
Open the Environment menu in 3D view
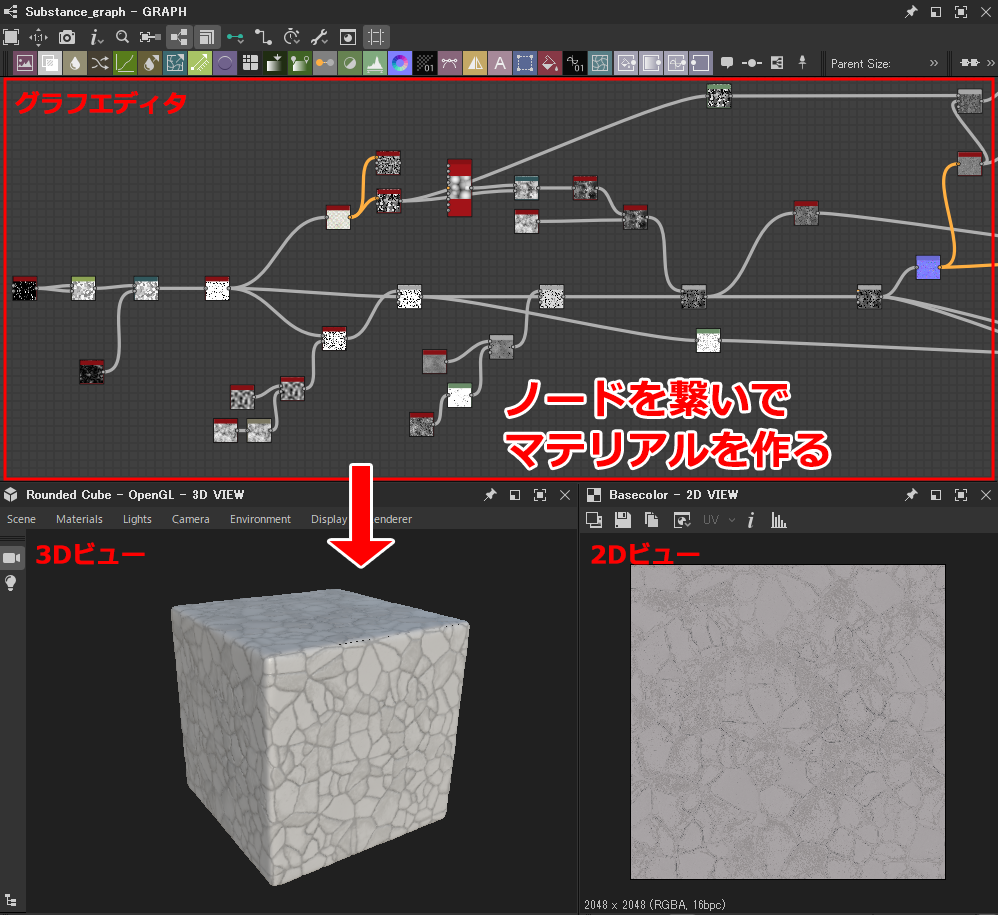coord(260,519)
